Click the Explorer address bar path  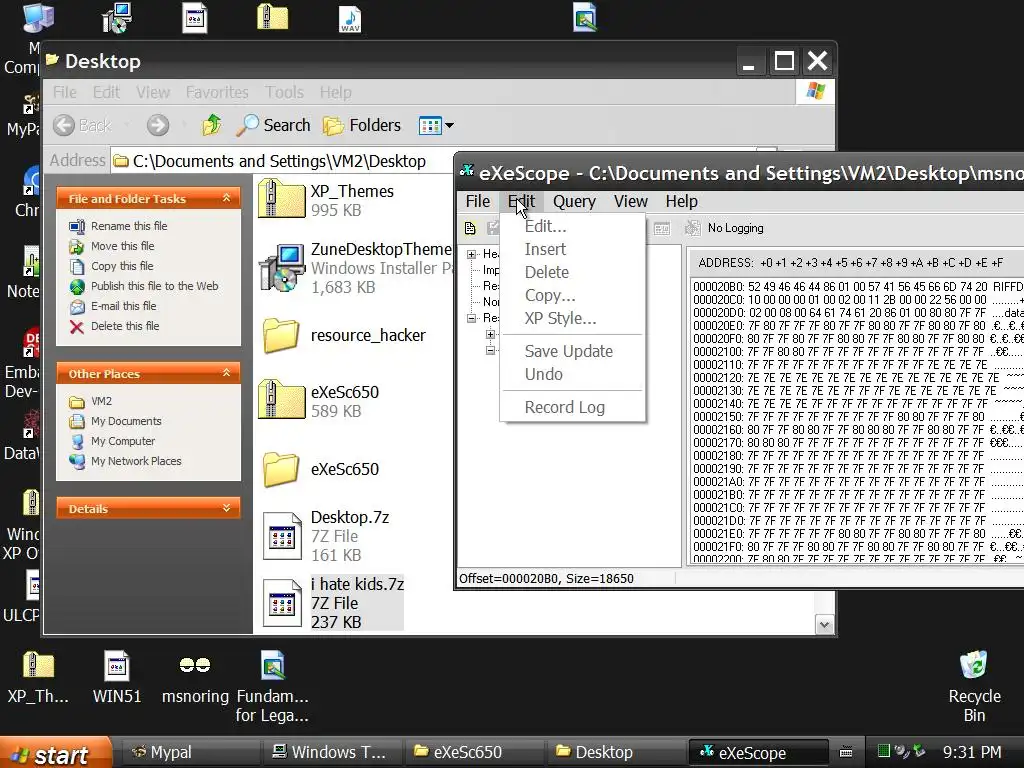tap(279, 161)
